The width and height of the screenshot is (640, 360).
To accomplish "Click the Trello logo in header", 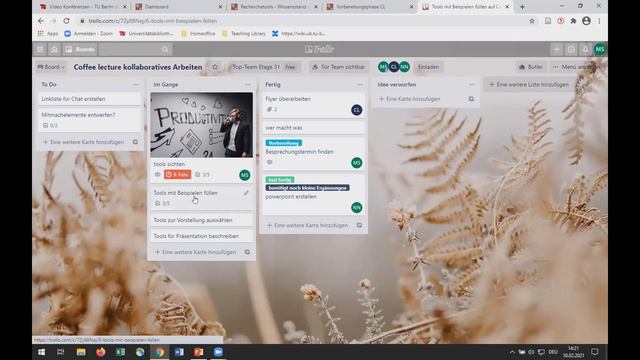I will click(x=320, y=49).
